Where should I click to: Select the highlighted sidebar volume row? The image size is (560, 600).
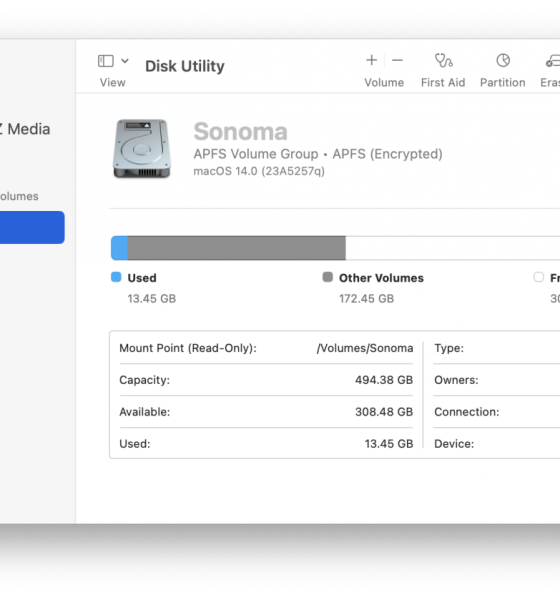click(32, 227)
